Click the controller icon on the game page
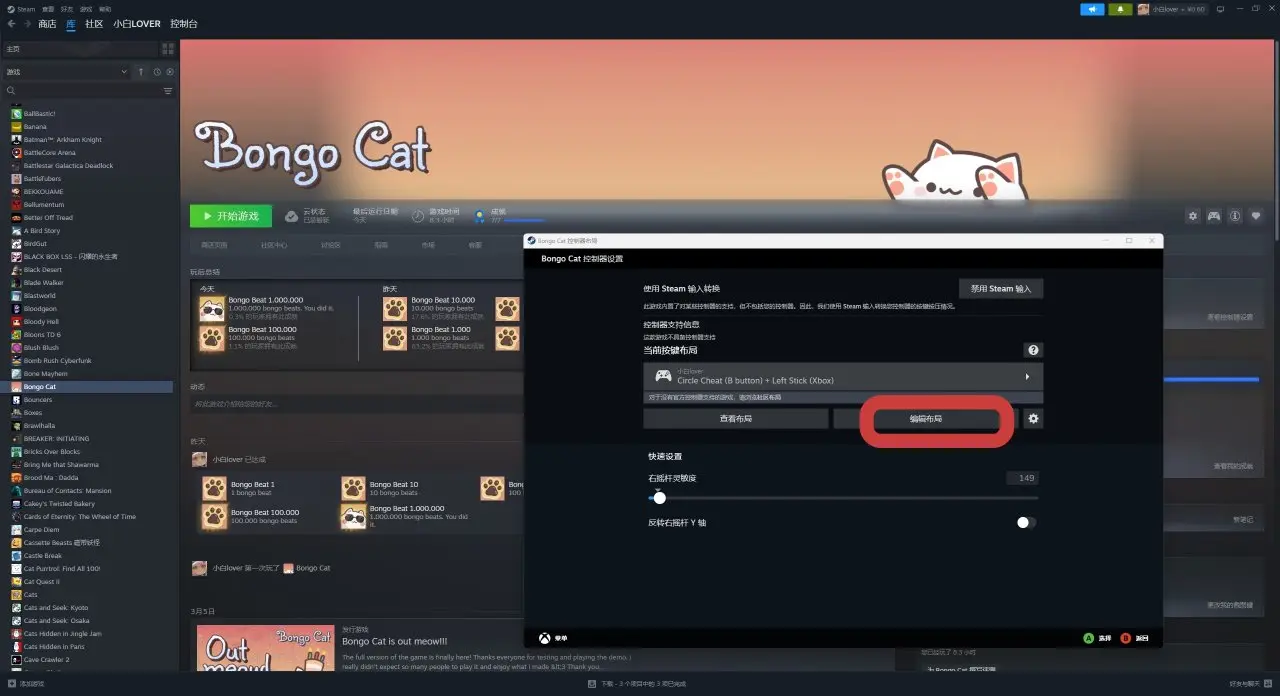Screen dimensions: 1280x696 point(1214,216)
